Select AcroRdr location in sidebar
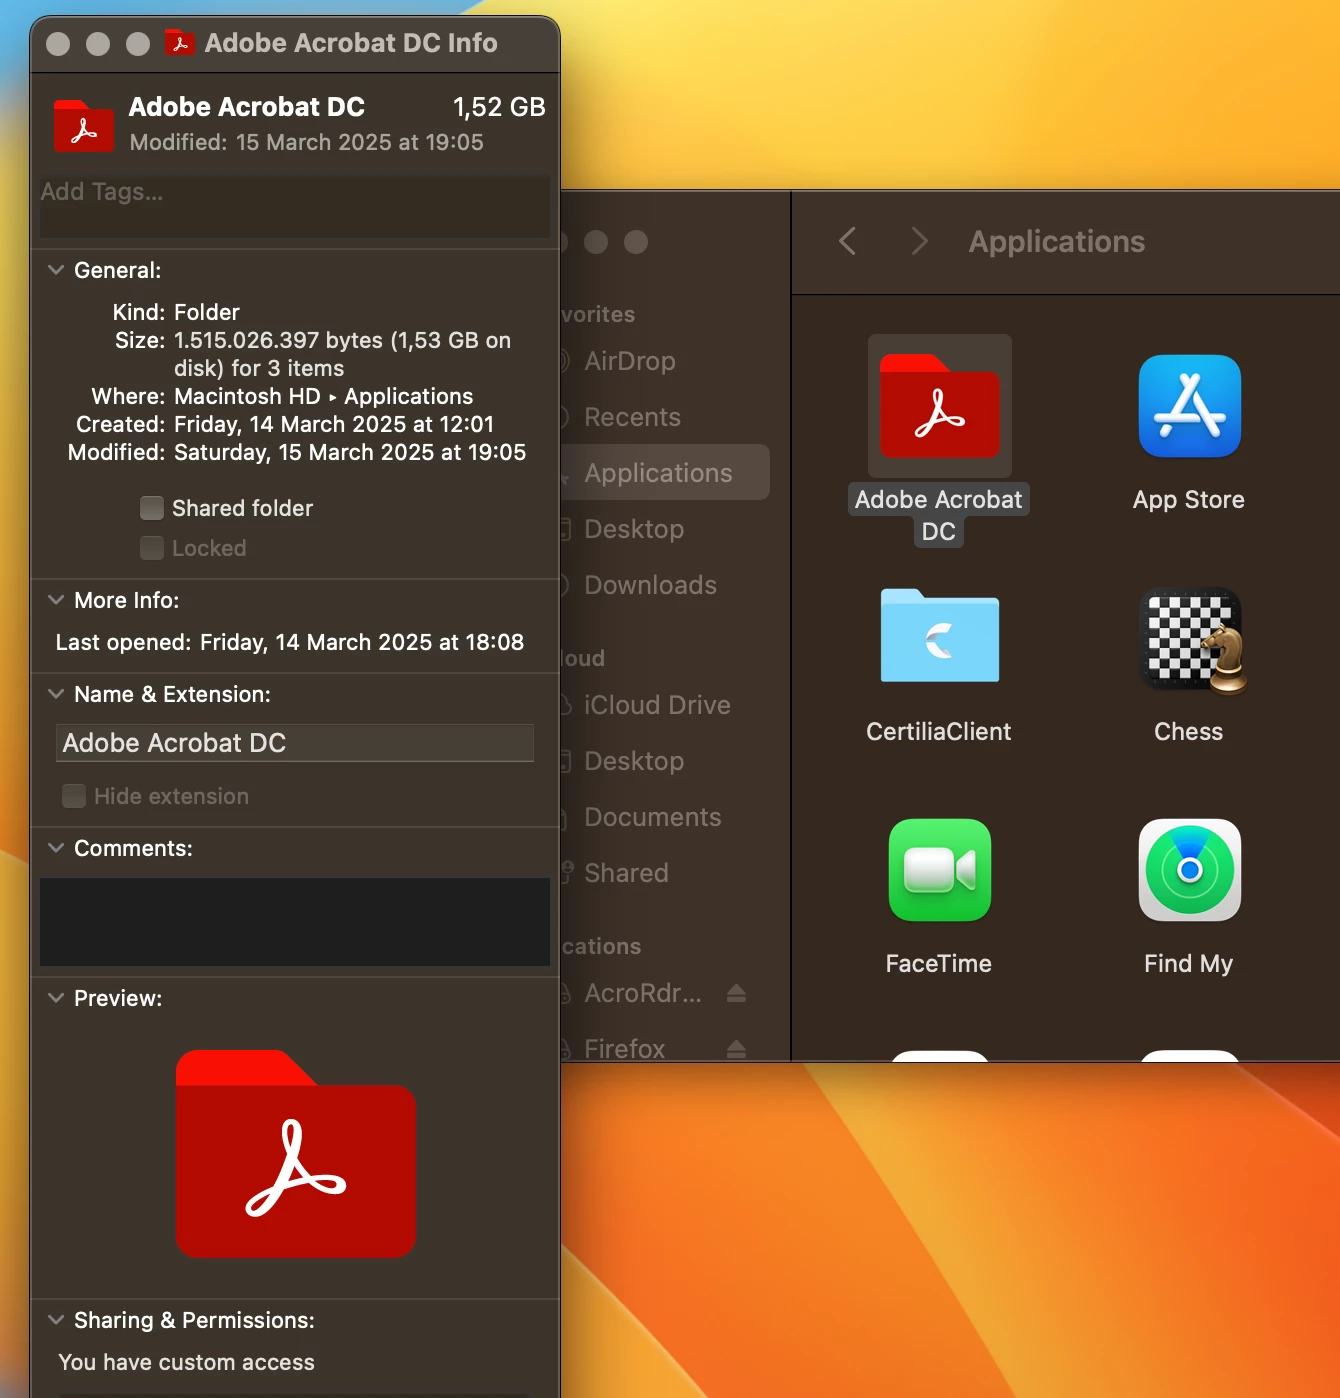Image resolution: width=1340 pixels, height=1398 pixels. pos(642,993)
